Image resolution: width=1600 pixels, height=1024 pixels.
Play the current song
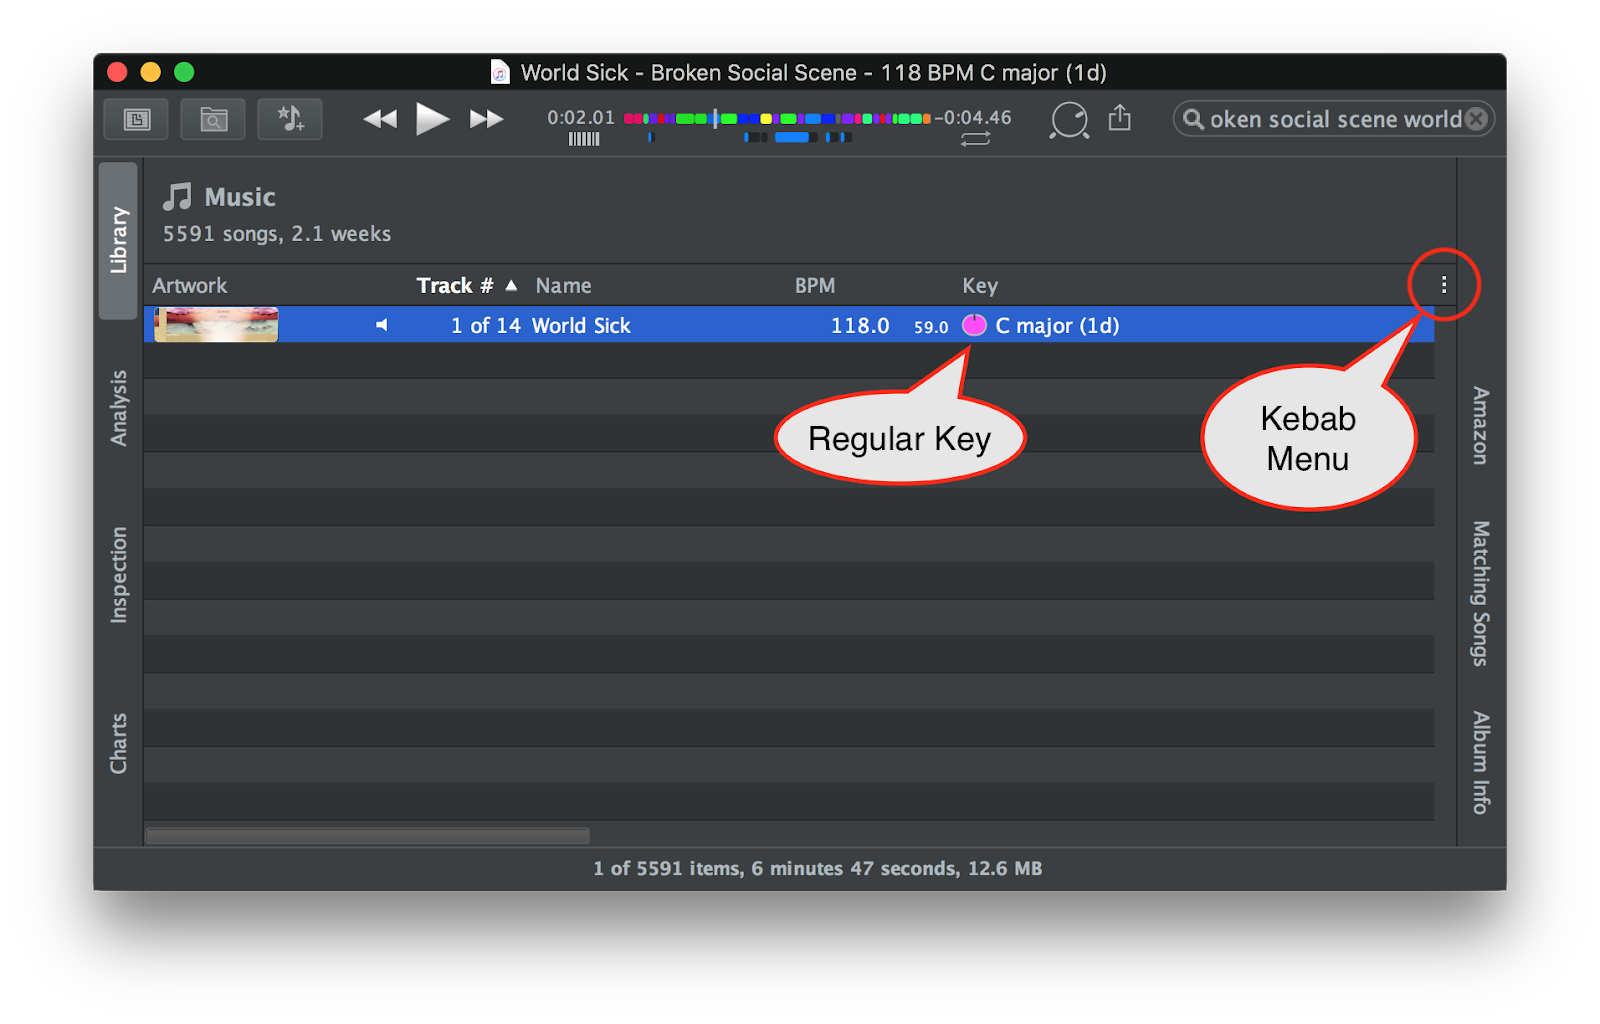coord(432,119)
